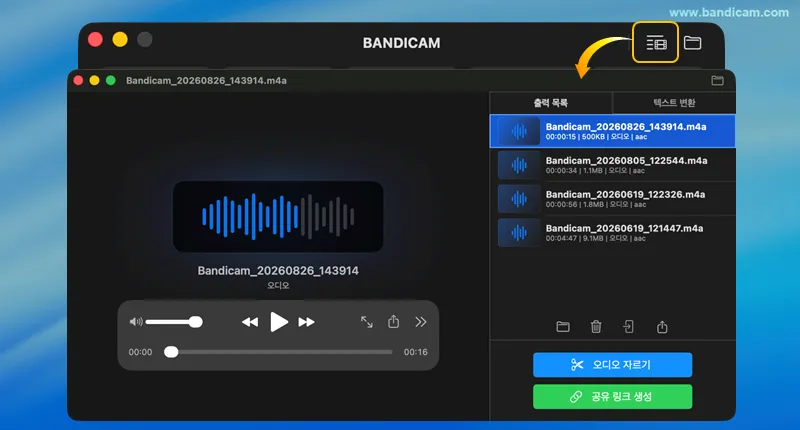The height and width of the screenshot is (430, 800).
Task: Select Bandicam_20260805_122544.m4a in list
Action: [612, 165]
